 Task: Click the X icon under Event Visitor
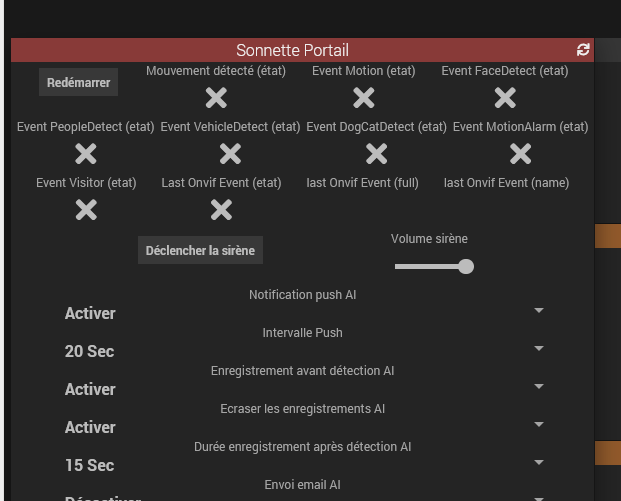coord(86,209)
